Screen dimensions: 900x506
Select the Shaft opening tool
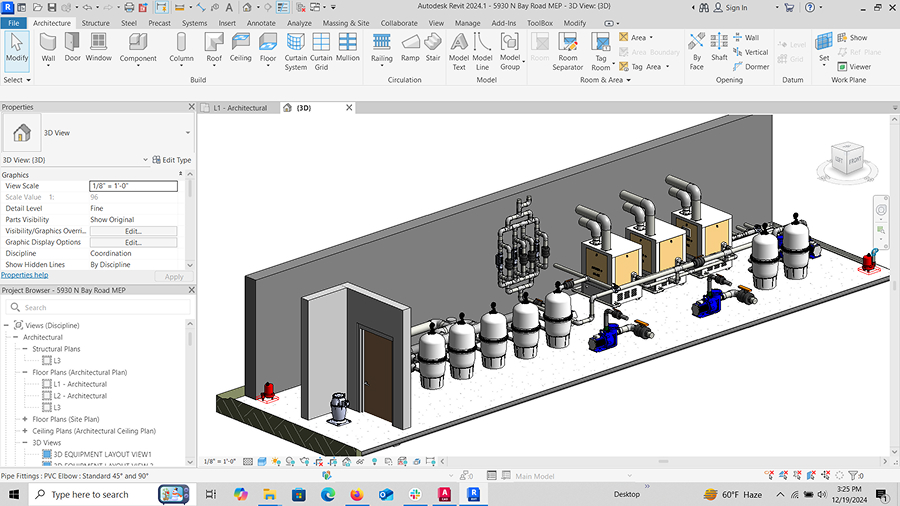point(719,47)
